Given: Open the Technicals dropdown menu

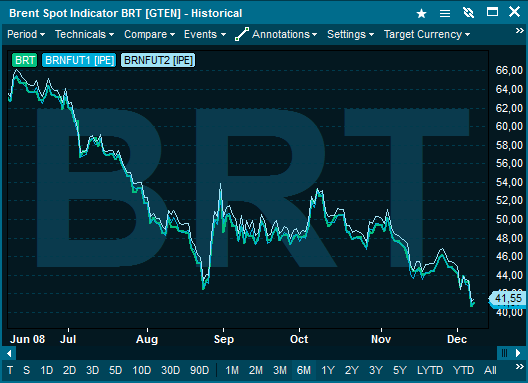Looking at the screenshot, I should (x=84, y=34).
